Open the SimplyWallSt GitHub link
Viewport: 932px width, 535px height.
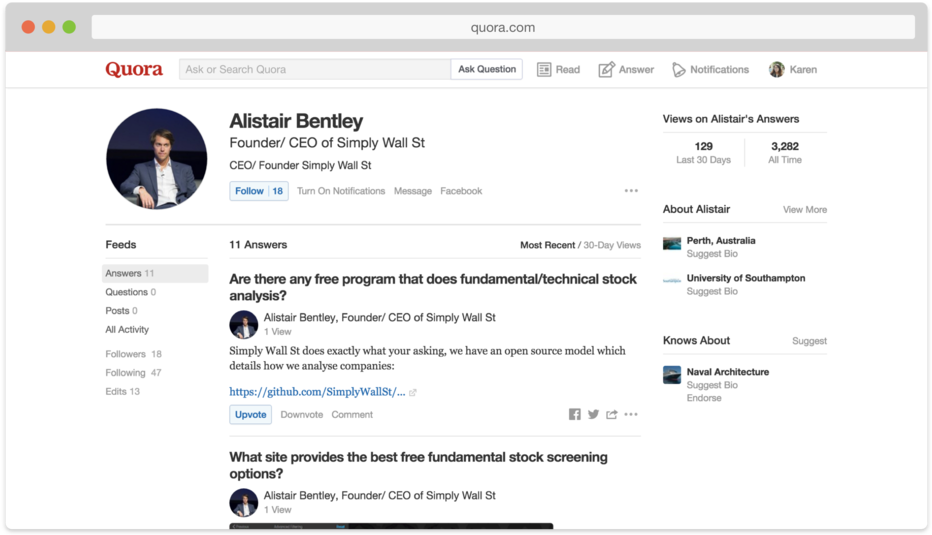coord(317,392)
